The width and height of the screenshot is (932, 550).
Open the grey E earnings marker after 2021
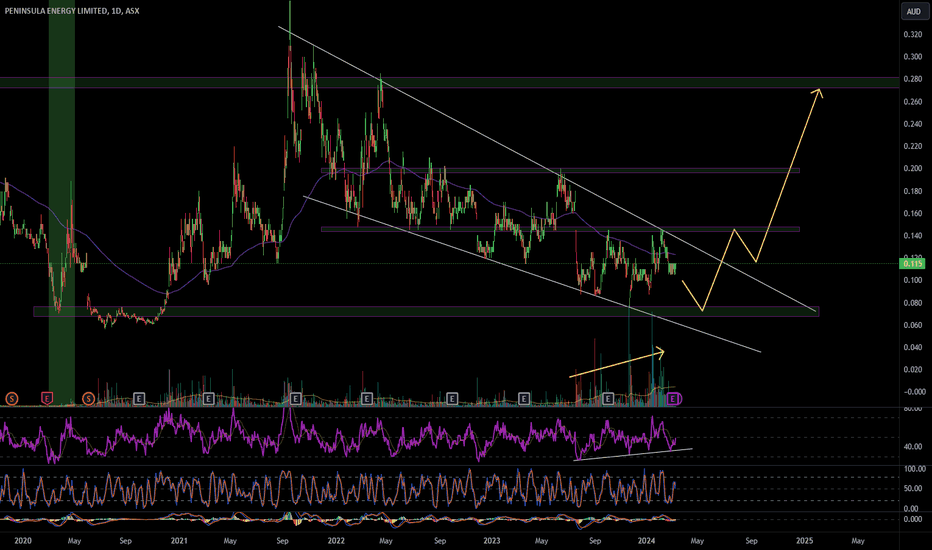tap(208, 399)
